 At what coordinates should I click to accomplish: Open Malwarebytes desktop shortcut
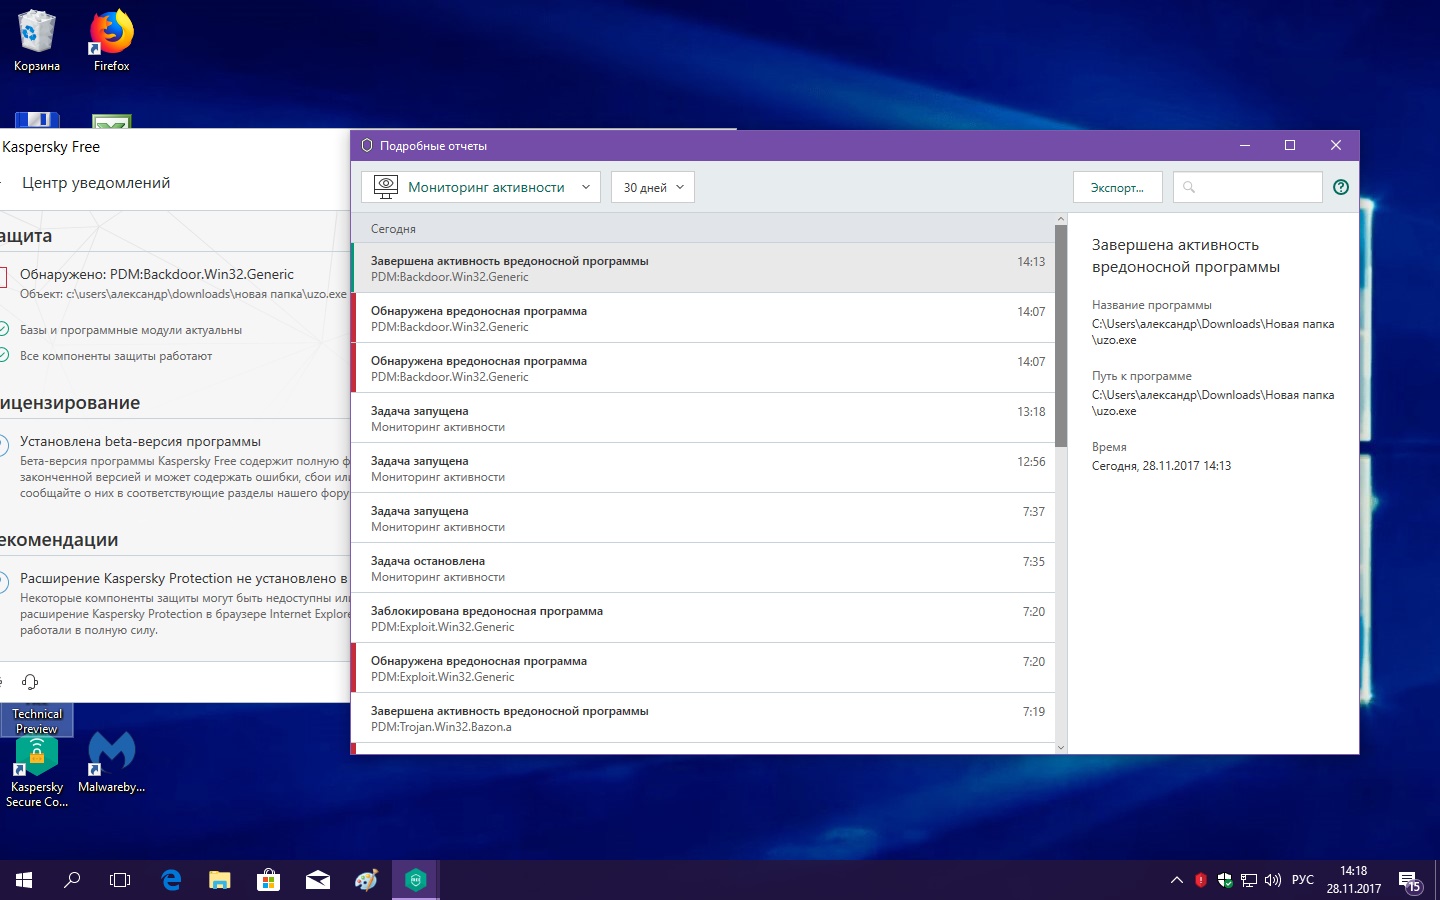[x=111, y=762]
